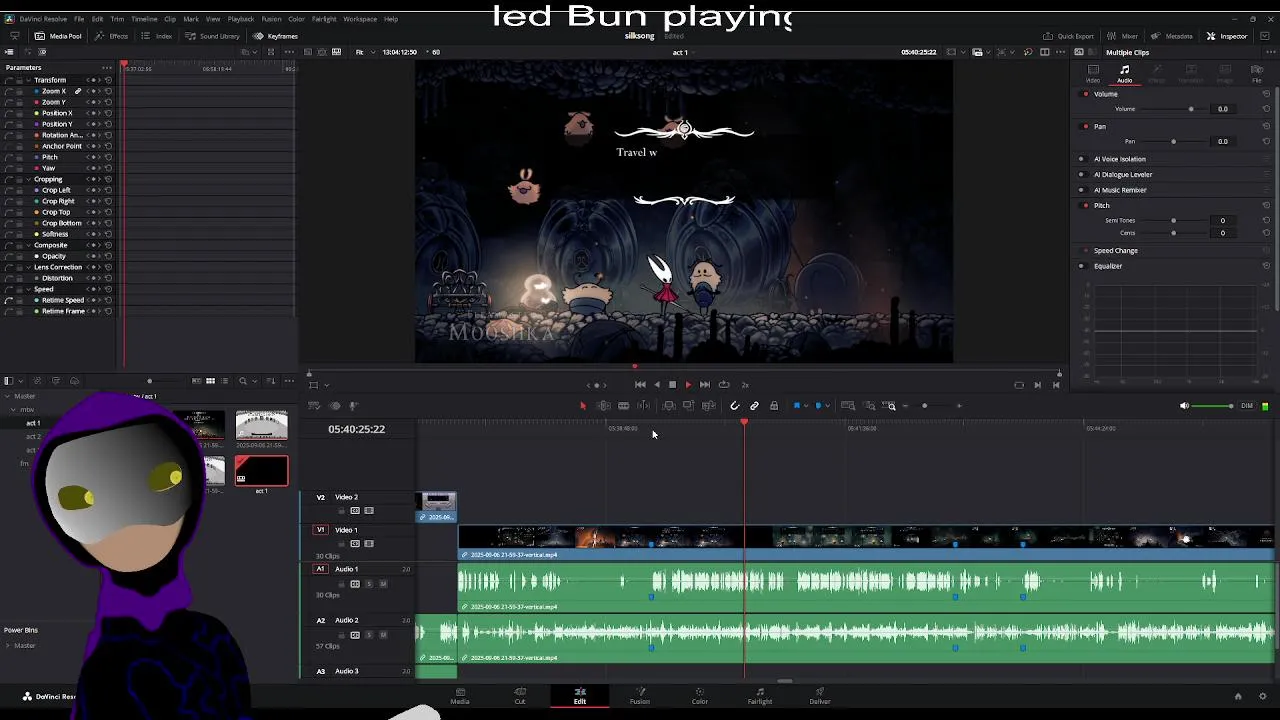Click the Quick Export button
The width and height of the screenshot is (1280, 720).
1069,36
